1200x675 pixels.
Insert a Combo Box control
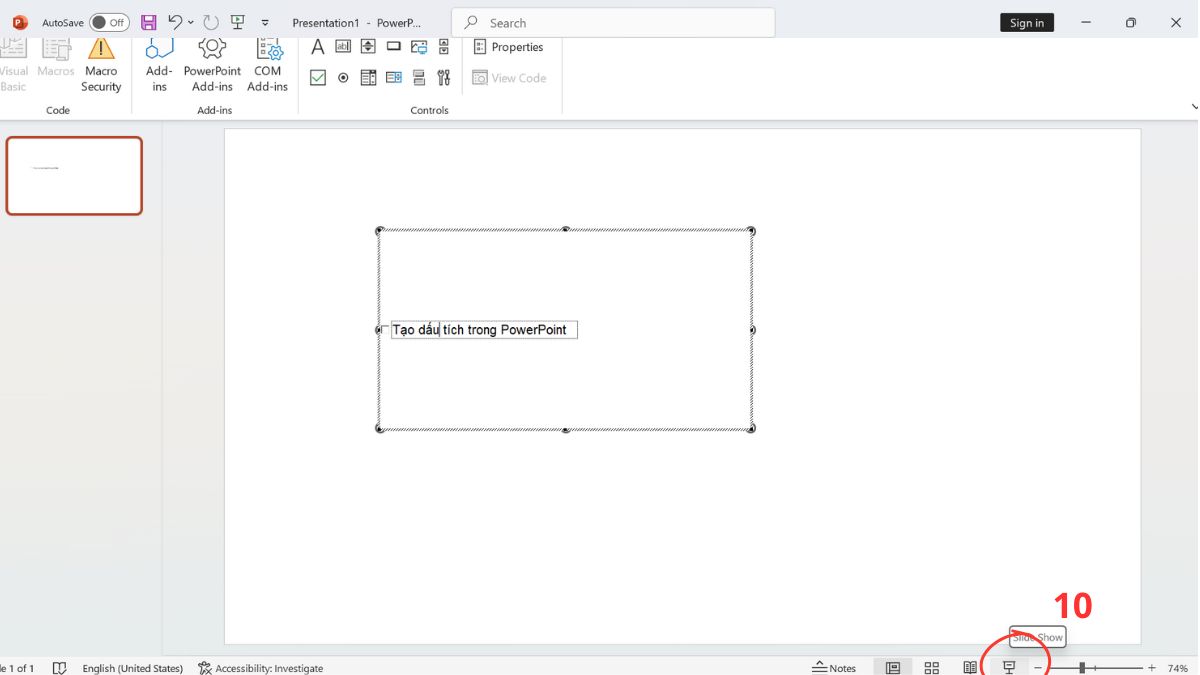click(368, 78)
